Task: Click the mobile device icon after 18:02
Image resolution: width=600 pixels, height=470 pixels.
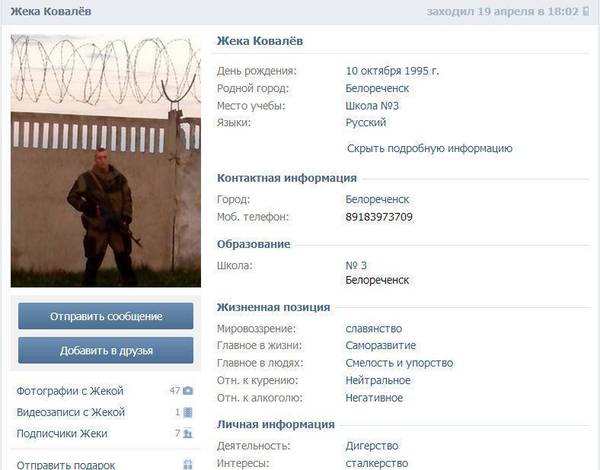Action: [x=586, y=12]
